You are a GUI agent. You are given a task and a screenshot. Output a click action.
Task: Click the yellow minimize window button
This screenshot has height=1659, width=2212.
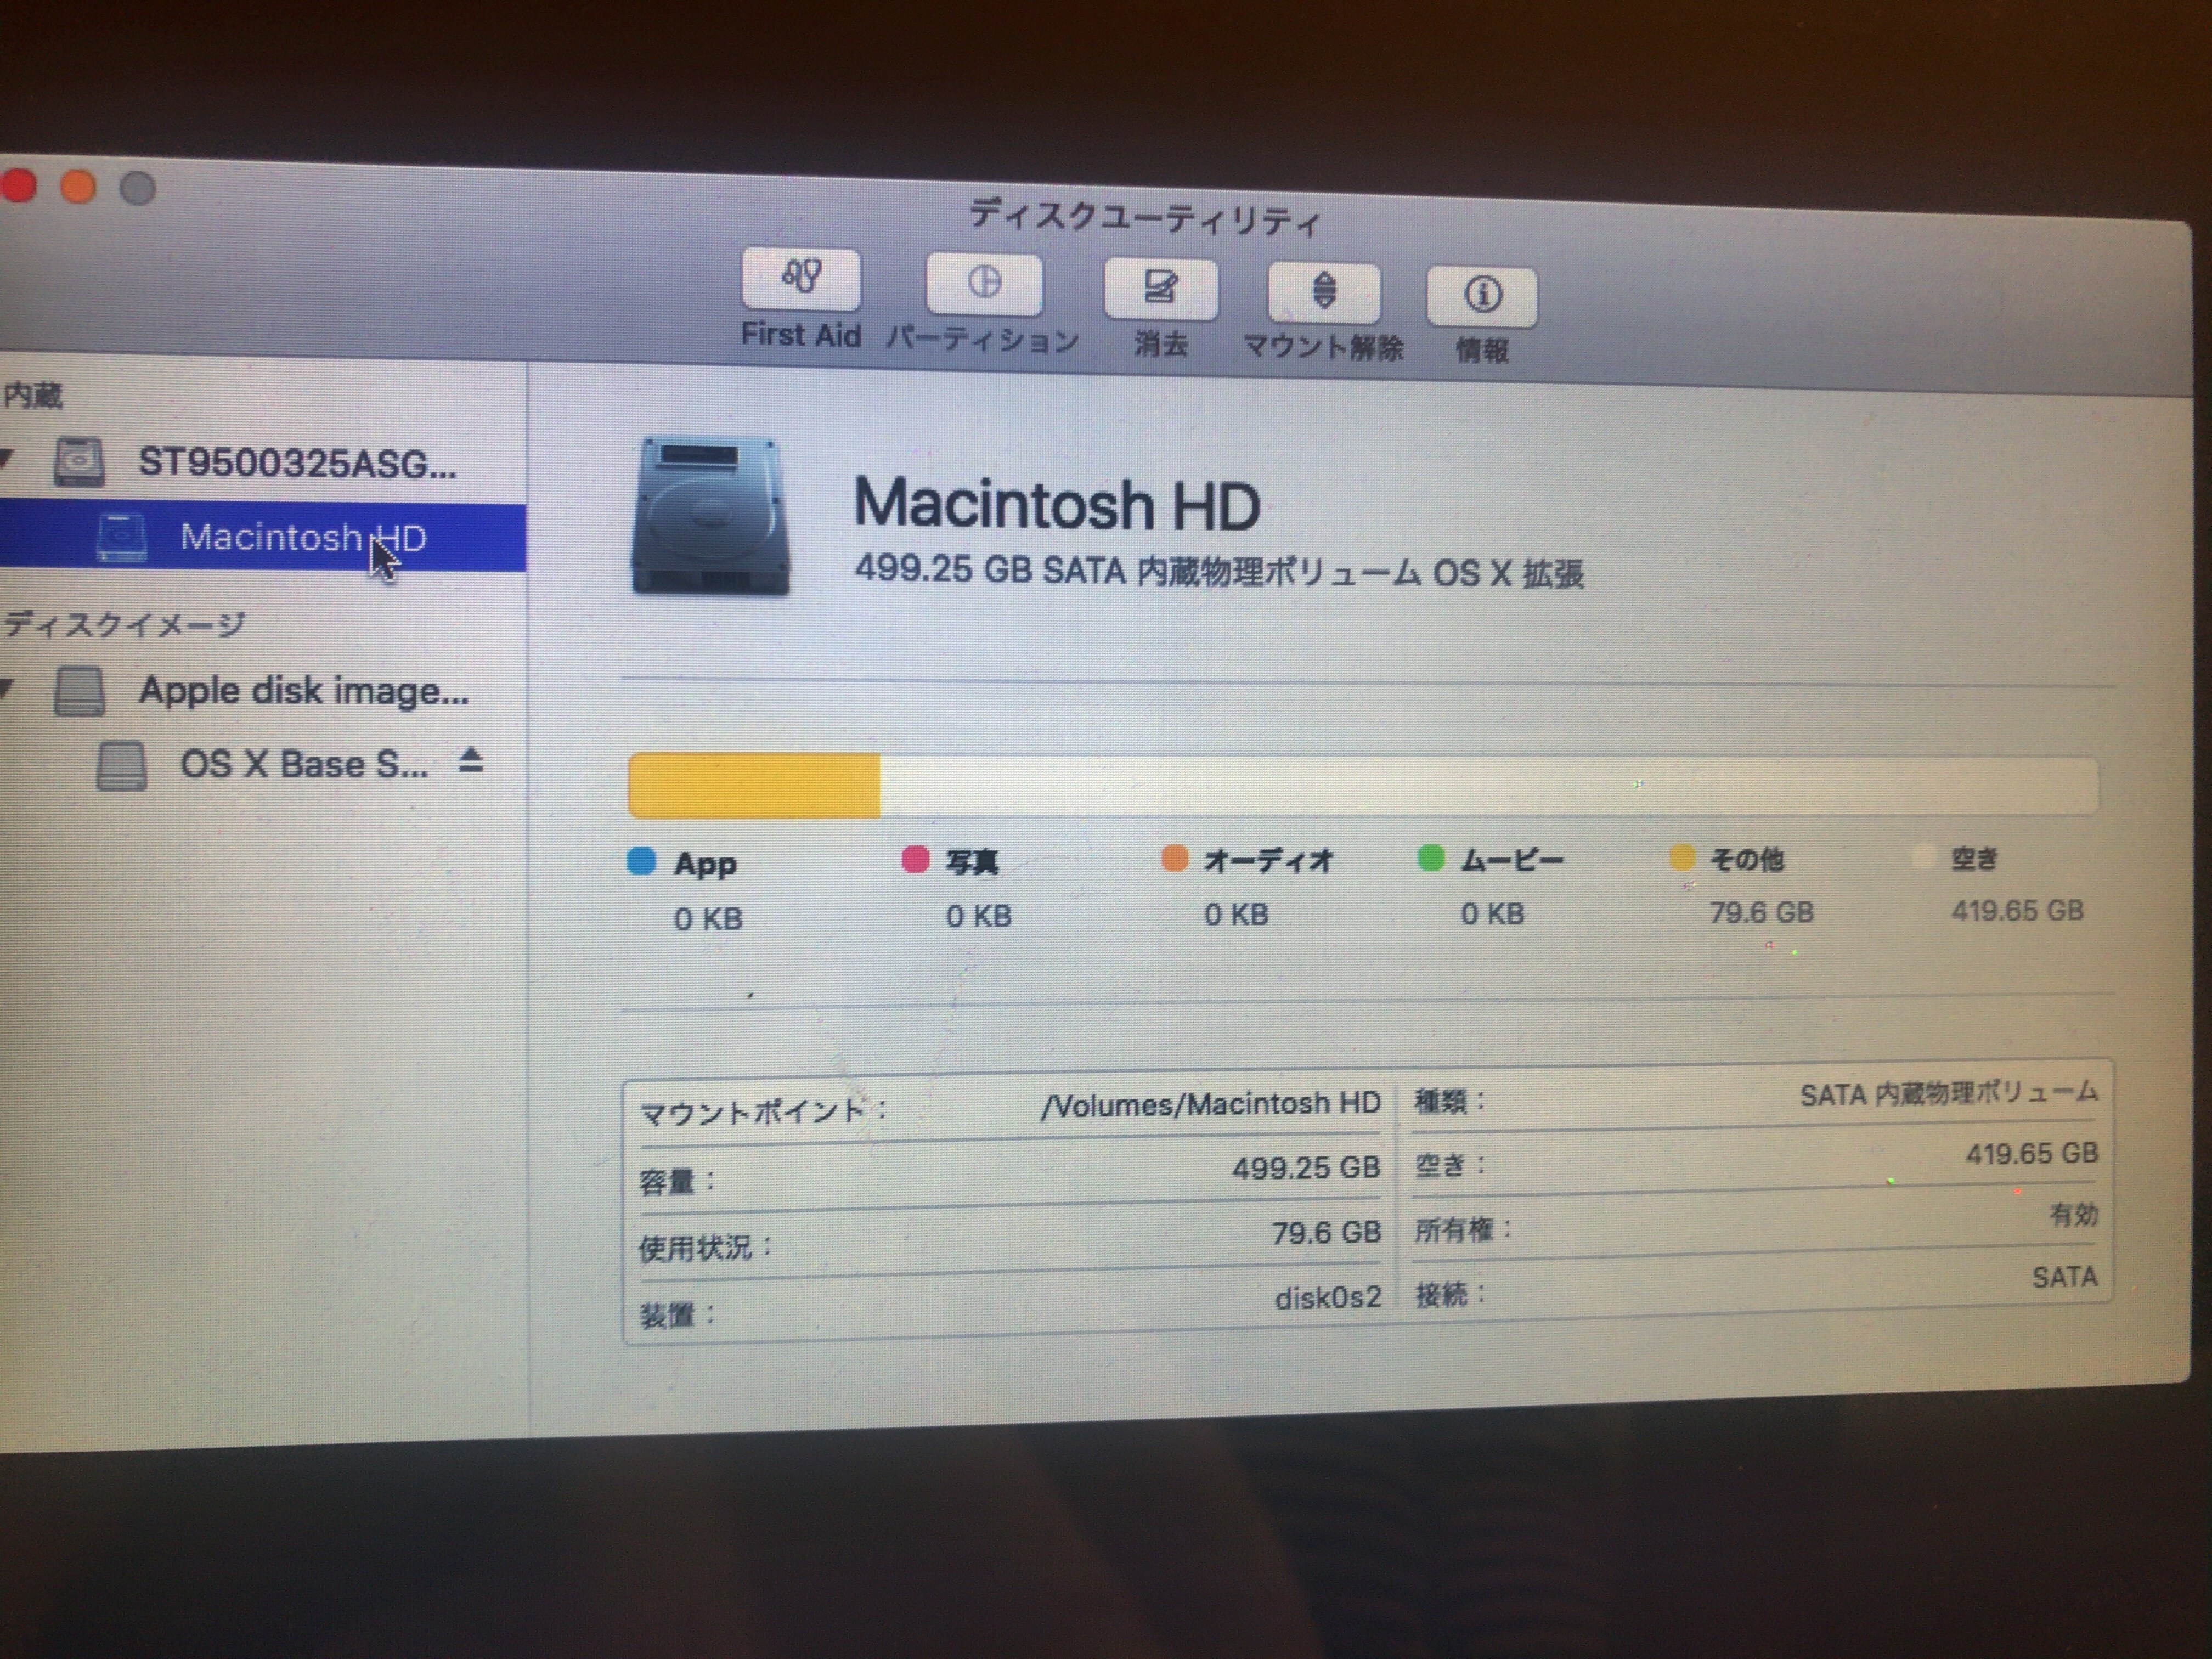click(77, 186)
